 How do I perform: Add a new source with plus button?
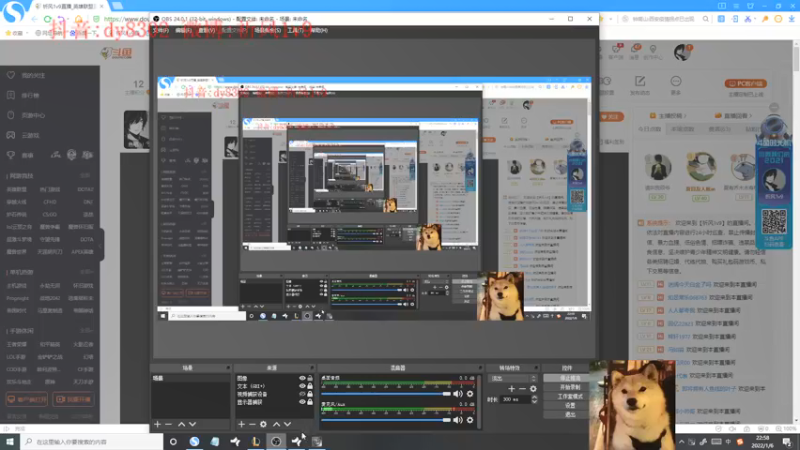pyautogui.click(x=241, y=424)
